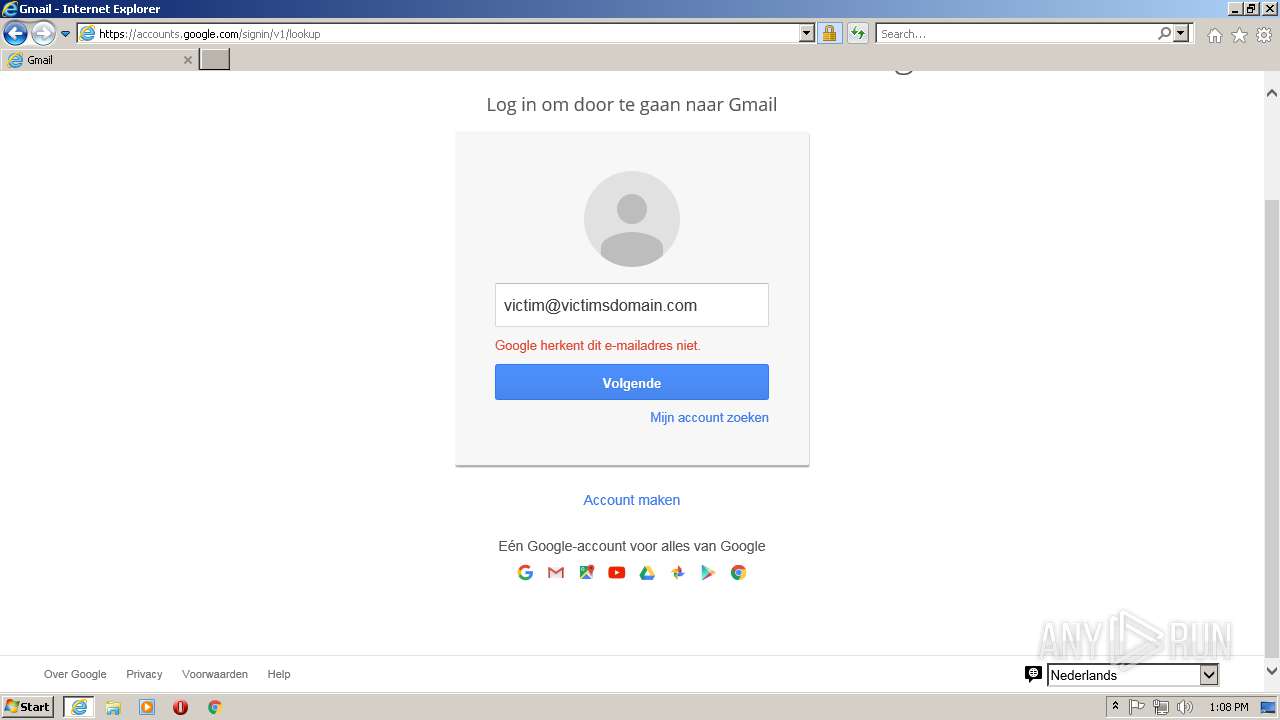Click the Search box in the toolbar
This screenshot has height=720, width=1280.
click(1016, 34)
